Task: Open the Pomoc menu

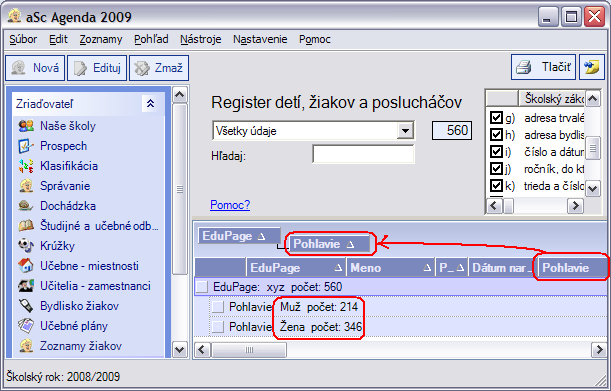Action: pyautogui.click(x=314, y=39)
